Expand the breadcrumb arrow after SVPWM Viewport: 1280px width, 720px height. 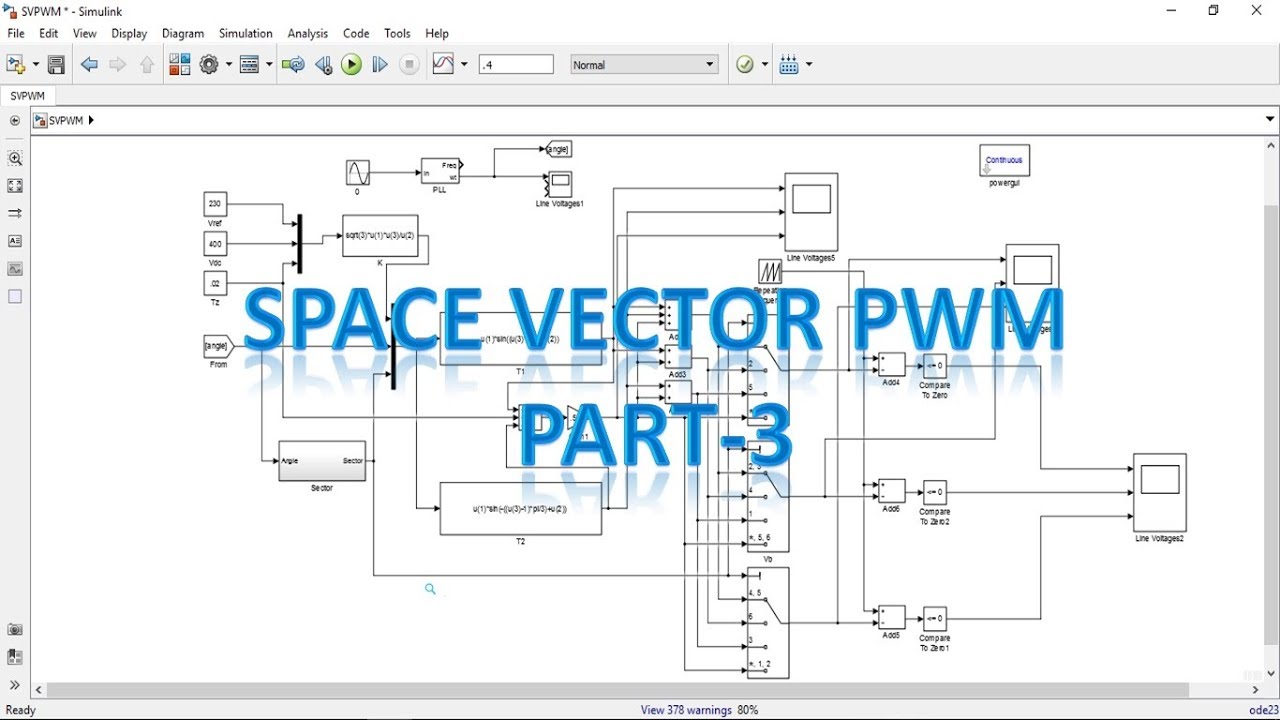pos(91,120)
